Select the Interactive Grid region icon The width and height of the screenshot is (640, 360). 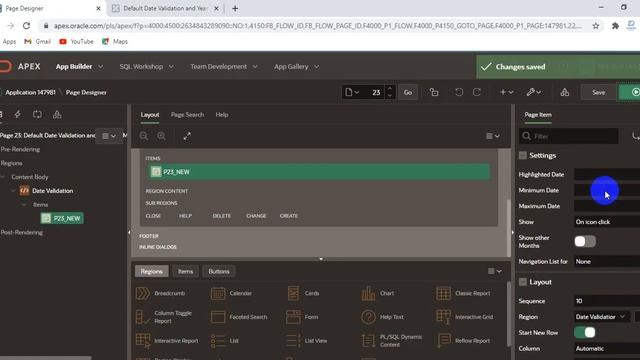pyautogui.click(x=443, y=317)
